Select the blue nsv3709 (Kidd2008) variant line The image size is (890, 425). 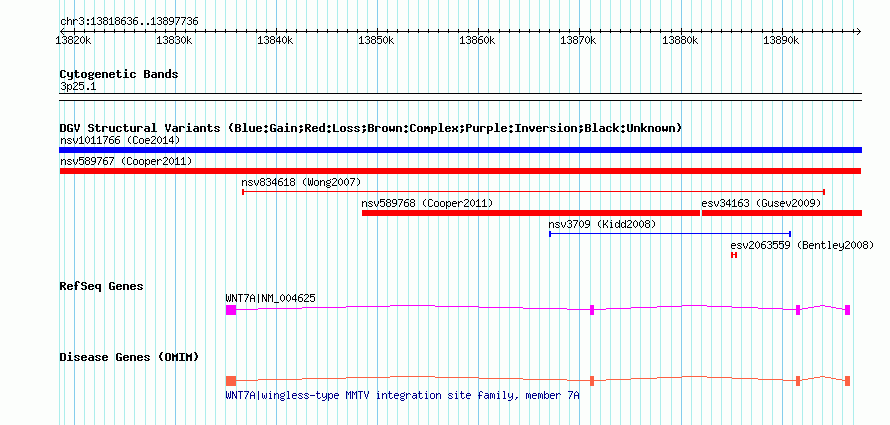[x=670, y=234]
